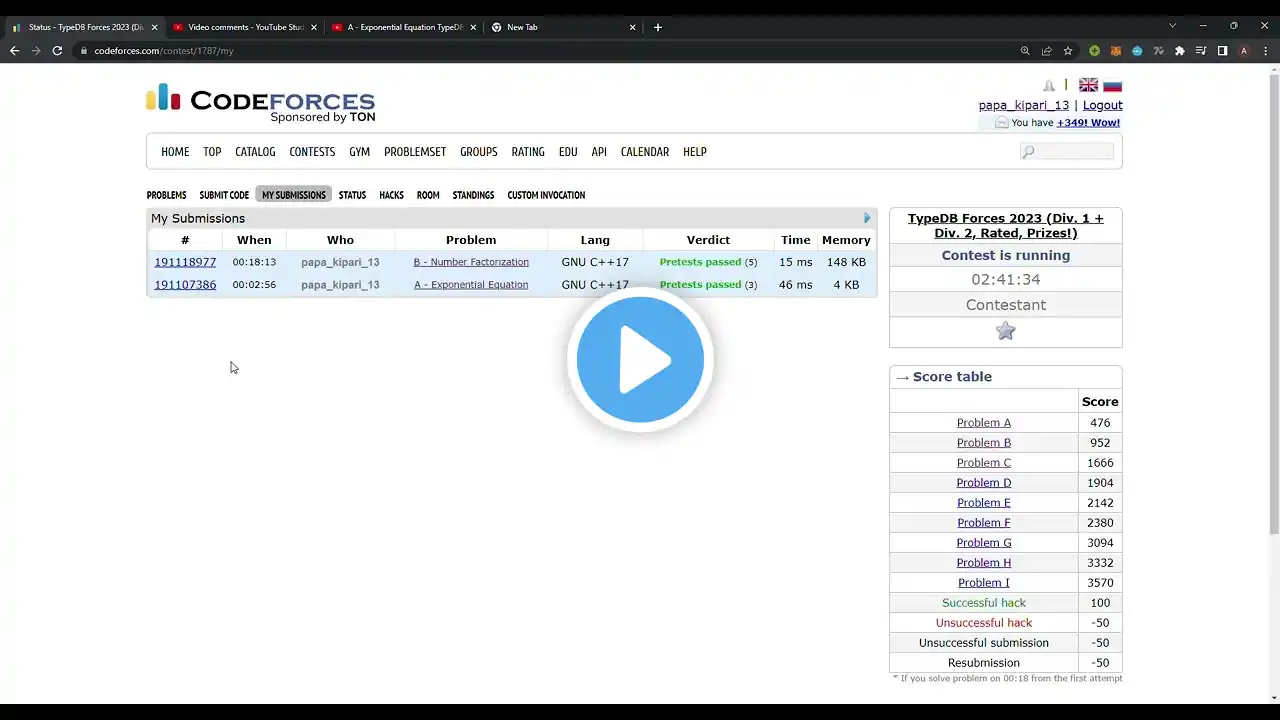
Task: Open the SUBMIT CODE tab
Action: tap(224, 195)
